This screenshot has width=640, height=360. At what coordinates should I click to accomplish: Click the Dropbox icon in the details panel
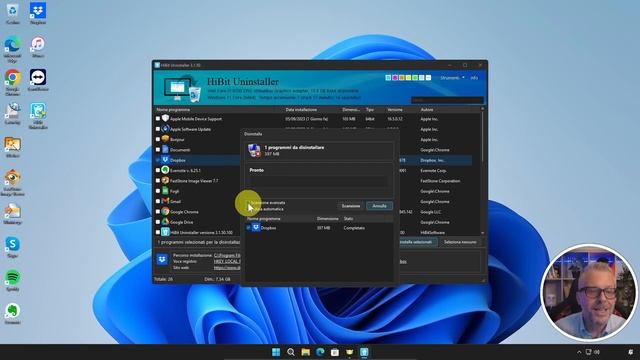pos(162,260)
